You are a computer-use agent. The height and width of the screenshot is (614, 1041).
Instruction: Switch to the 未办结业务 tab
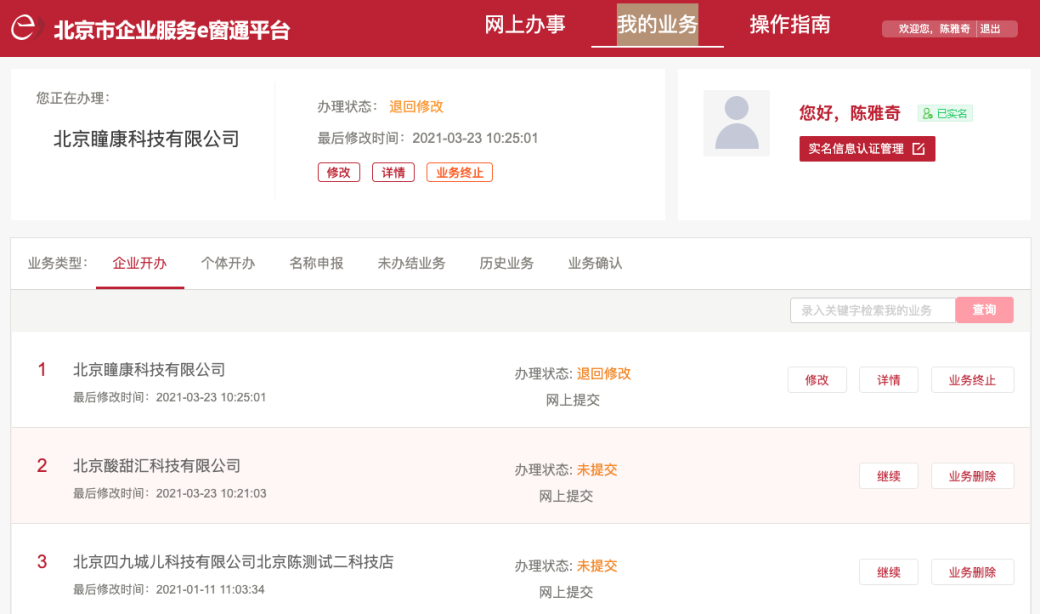click(411, 264)
